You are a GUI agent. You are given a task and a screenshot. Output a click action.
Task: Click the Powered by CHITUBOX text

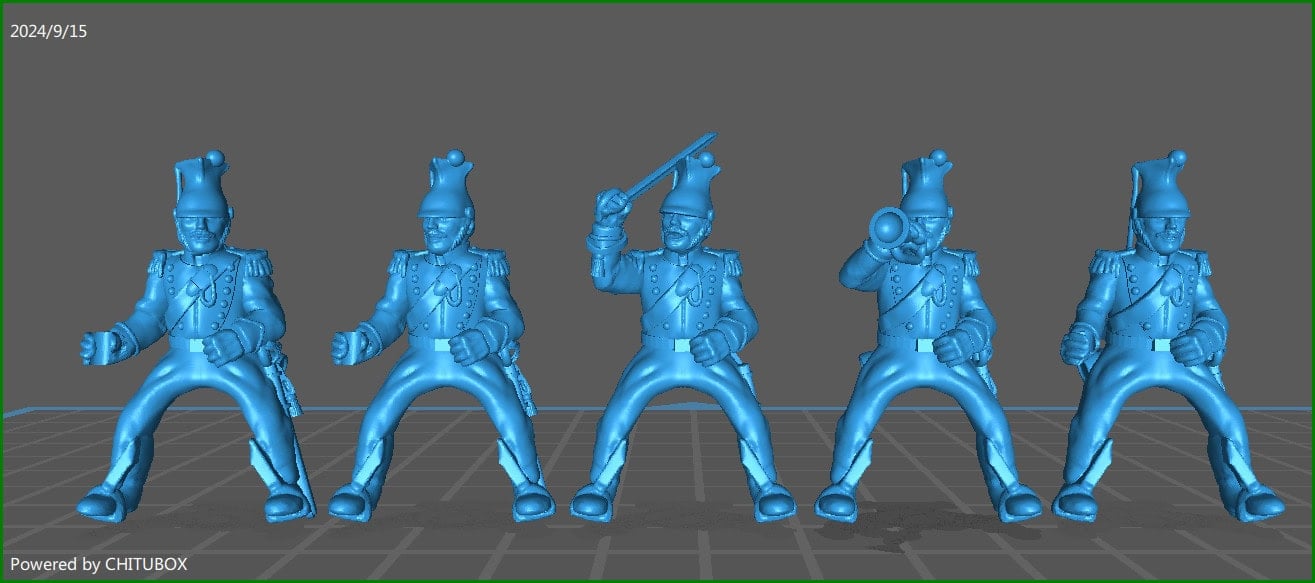[98, 565]
